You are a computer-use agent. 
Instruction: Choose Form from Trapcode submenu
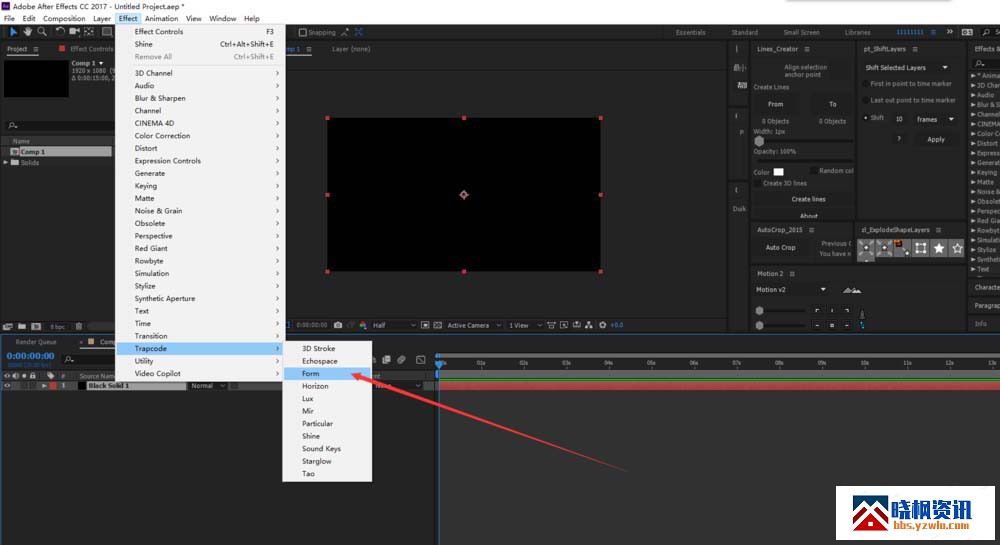click(327, 374)
